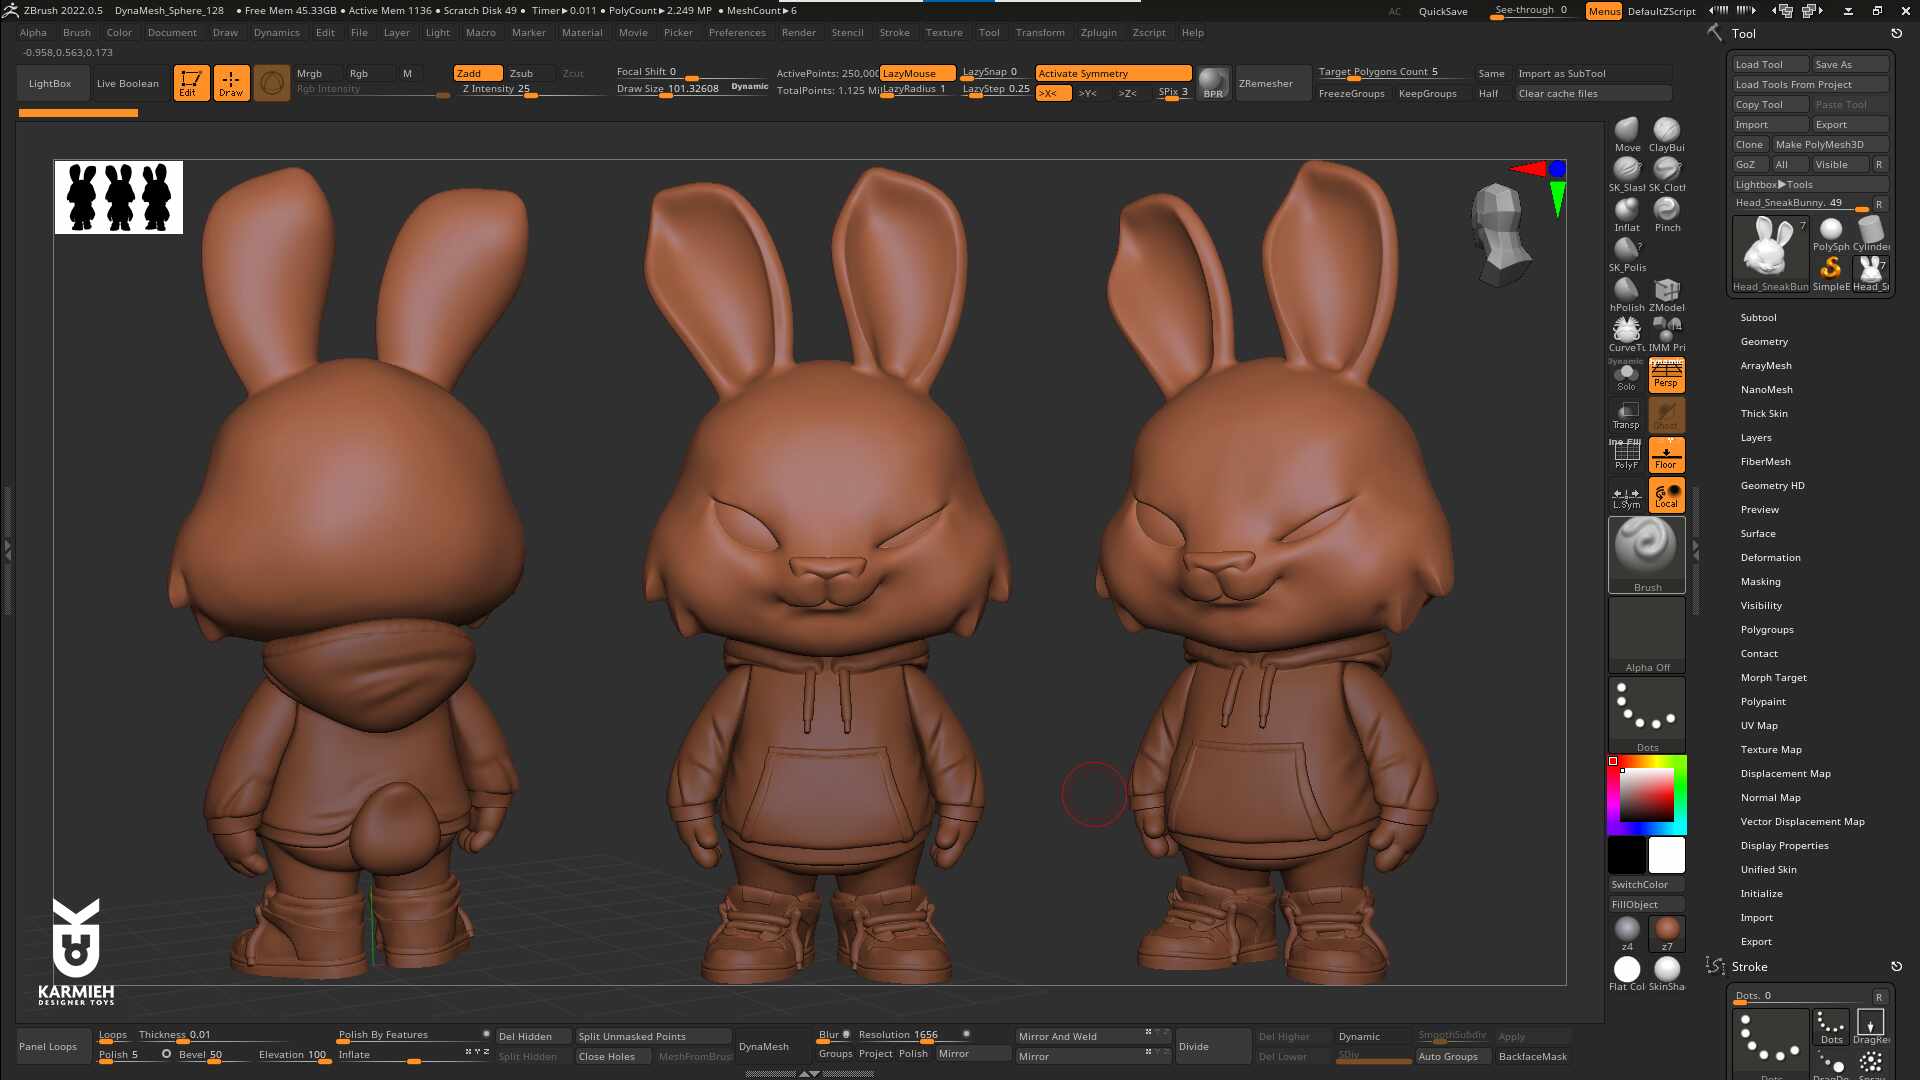Screen dimensions: 1920x1080
Task: Enable Transp transparency mode
Action: pyautogui.click(x=1626, y=415)
